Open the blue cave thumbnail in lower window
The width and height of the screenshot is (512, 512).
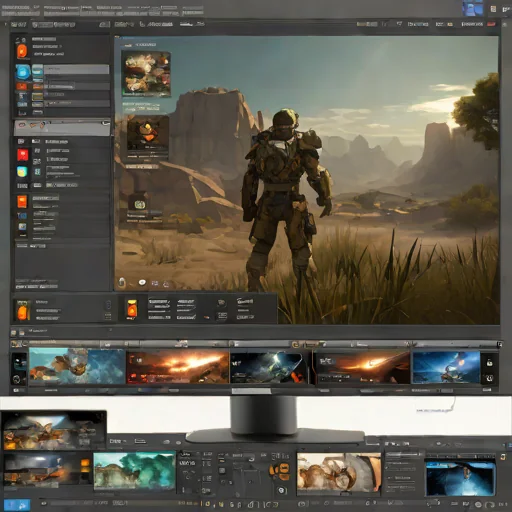coord(460,478)
